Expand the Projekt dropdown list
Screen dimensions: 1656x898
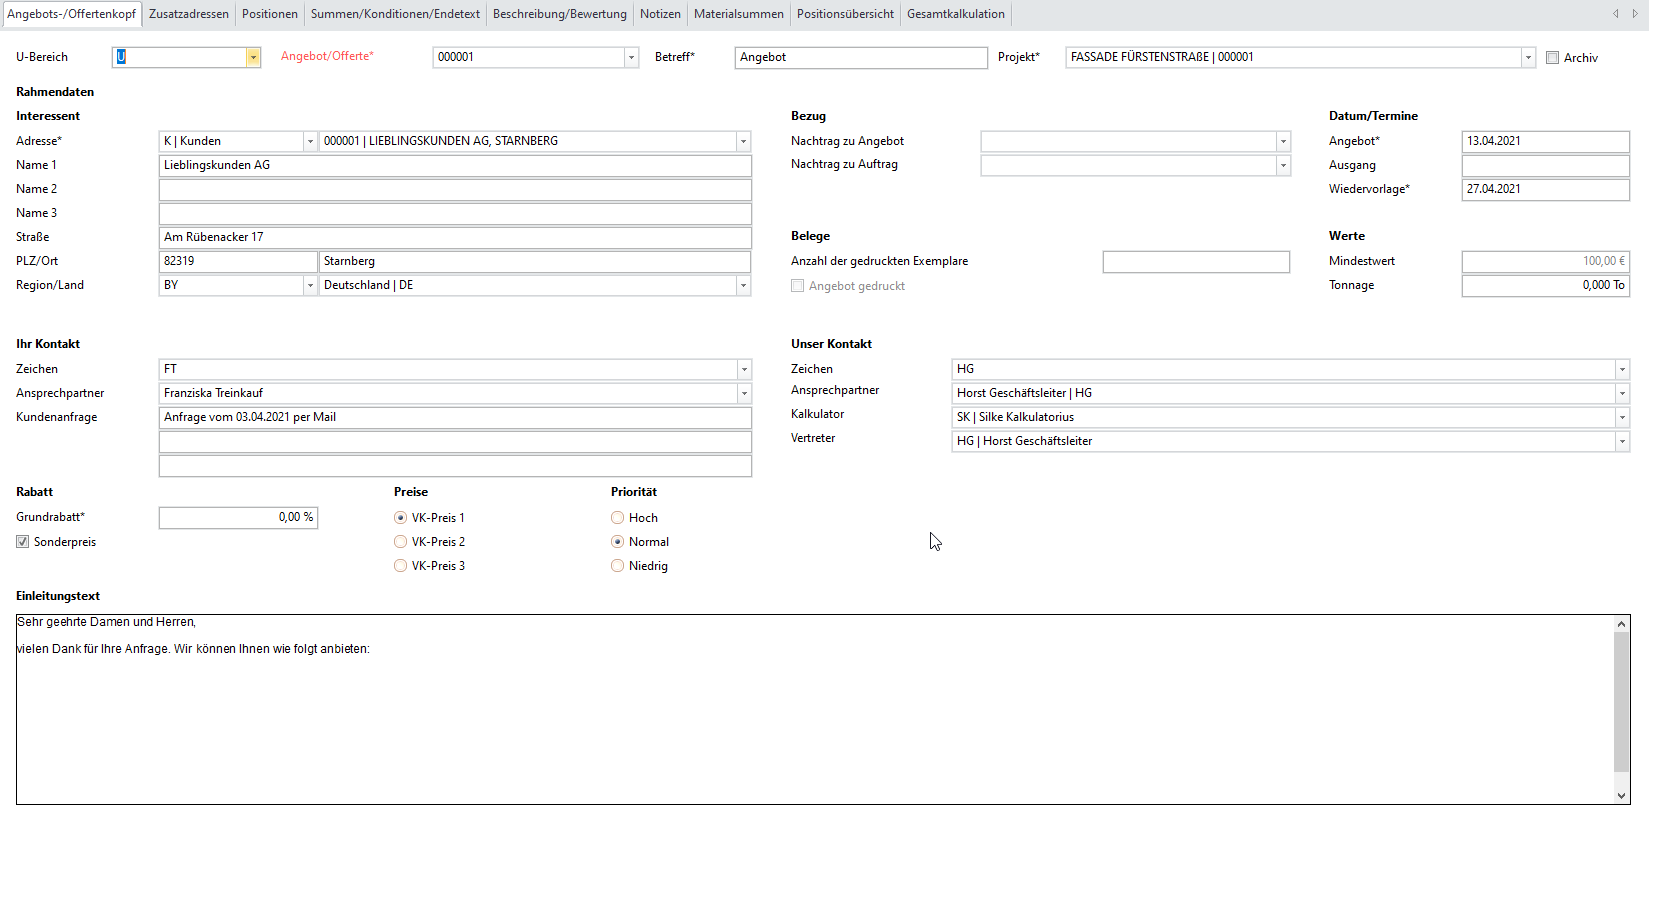coord(1528,58)
